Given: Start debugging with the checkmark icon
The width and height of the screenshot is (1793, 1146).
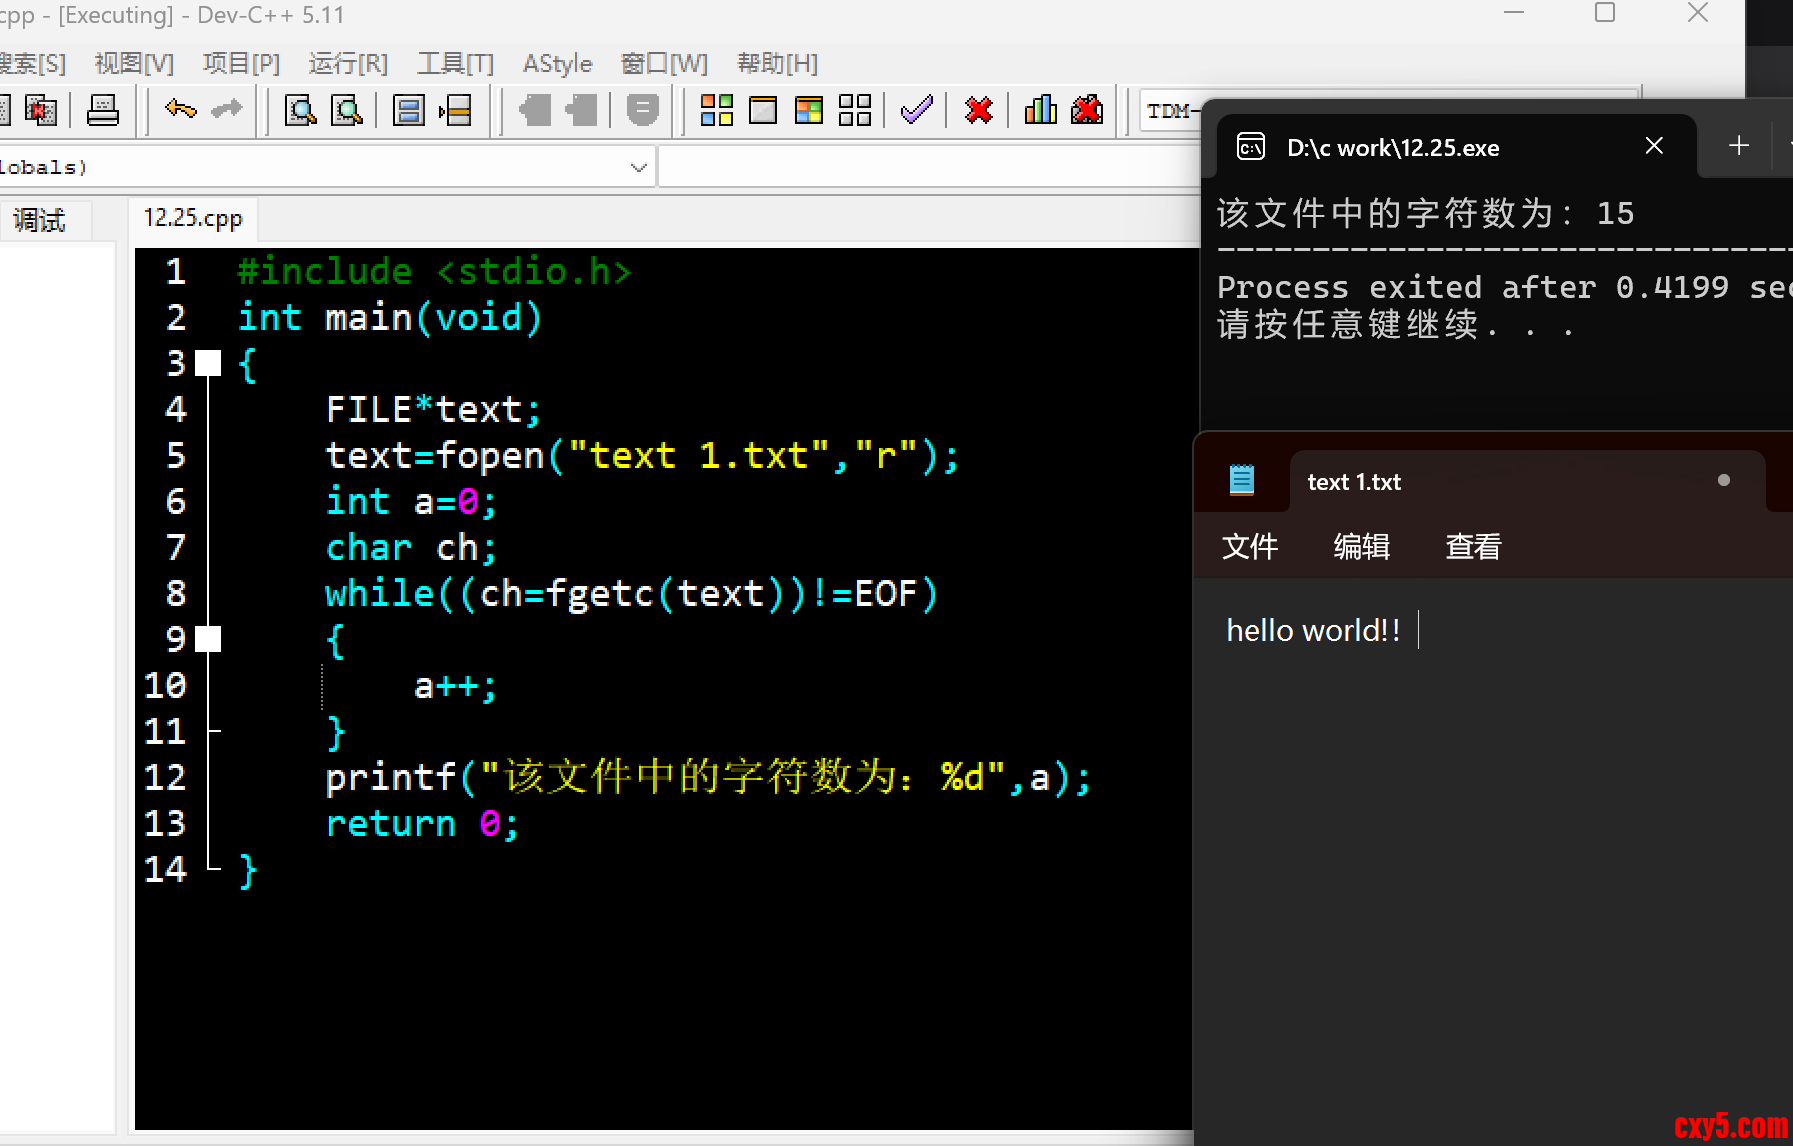Looking at the screenshot, I should click(x=916, y=110).
